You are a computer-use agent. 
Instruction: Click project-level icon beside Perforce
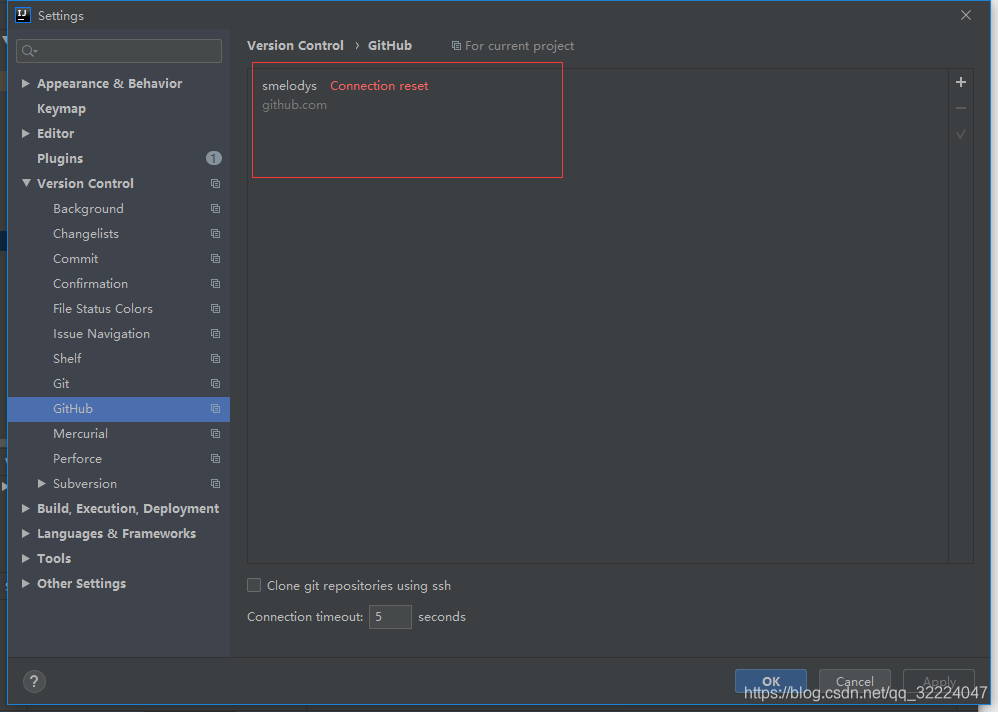215,458
